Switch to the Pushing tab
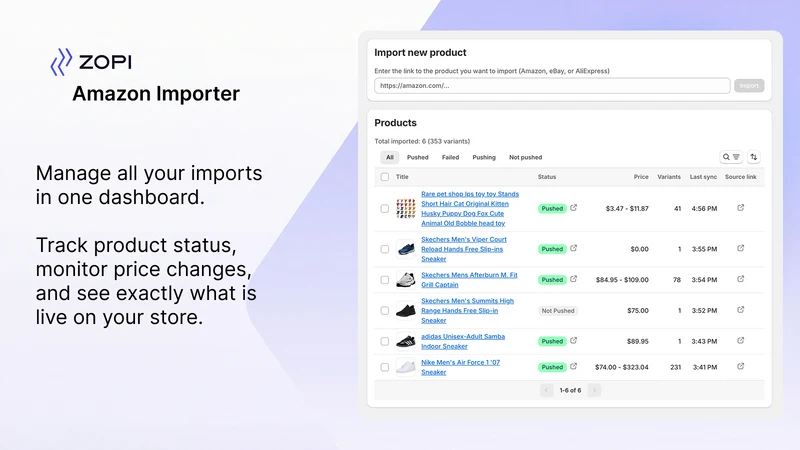The image size is (800, 450). (484, 157)
